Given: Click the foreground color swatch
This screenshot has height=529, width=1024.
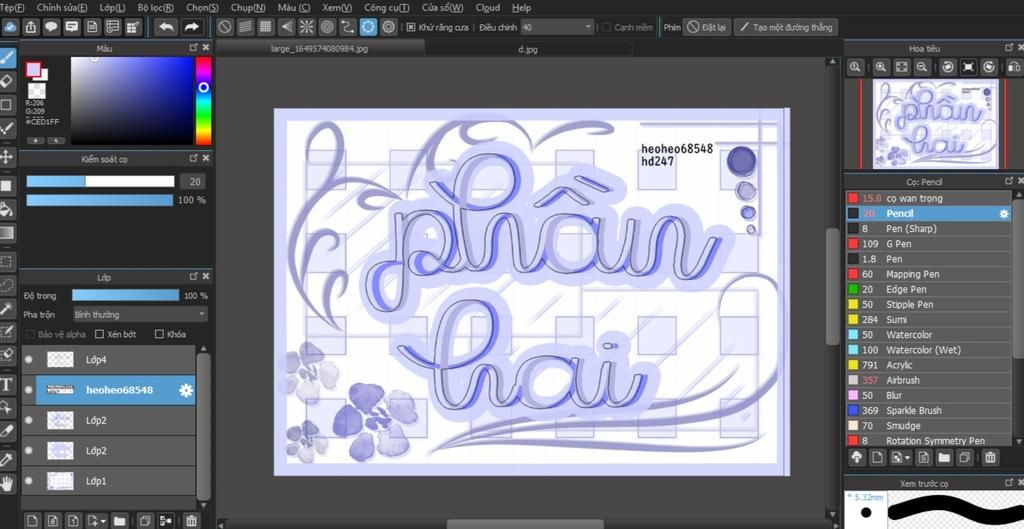Looking at the screenshot, I should [x=33, y=69].
